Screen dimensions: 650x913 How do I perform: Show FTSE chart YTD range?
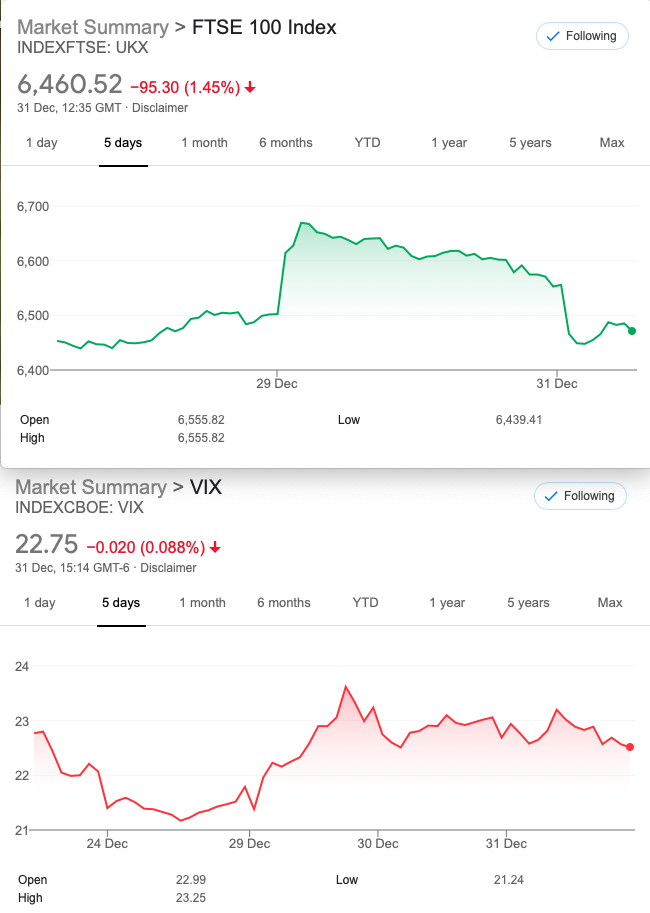coord(368,143)
